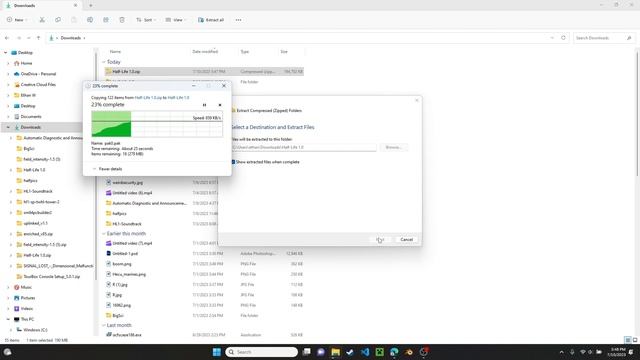Click the Share icon in Explorer toolbar
This screenshot has width=640, height=360.
tap(106, 20)
